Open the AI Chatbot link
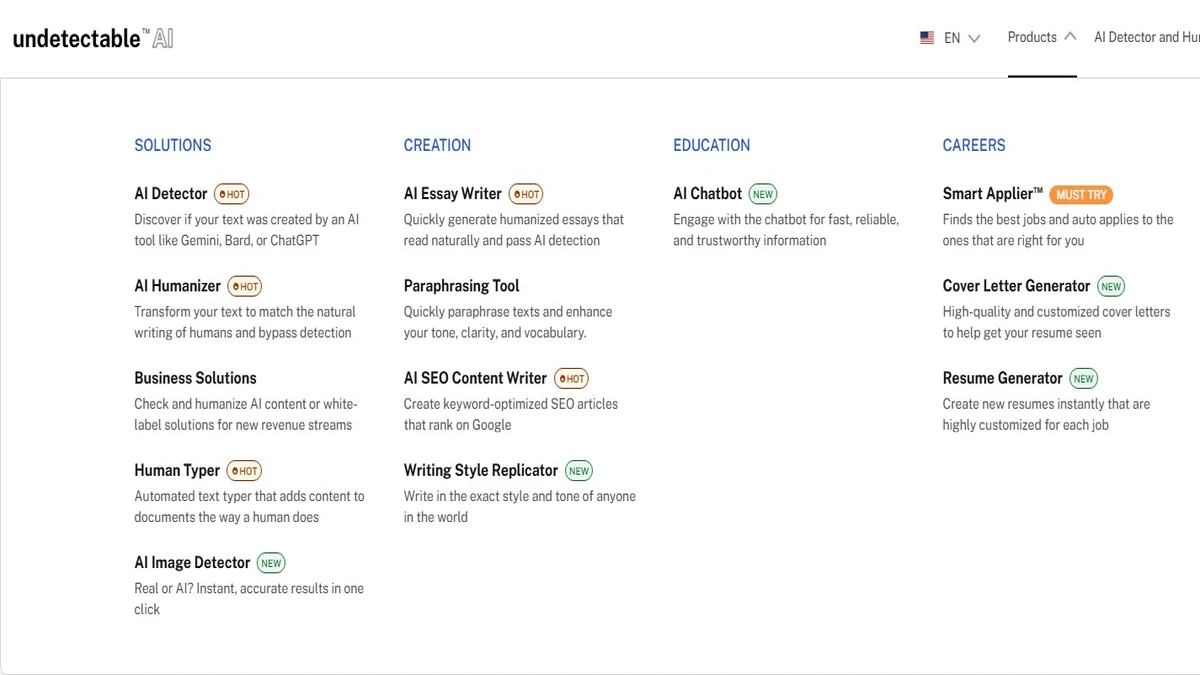 click(x=707, y=194)
